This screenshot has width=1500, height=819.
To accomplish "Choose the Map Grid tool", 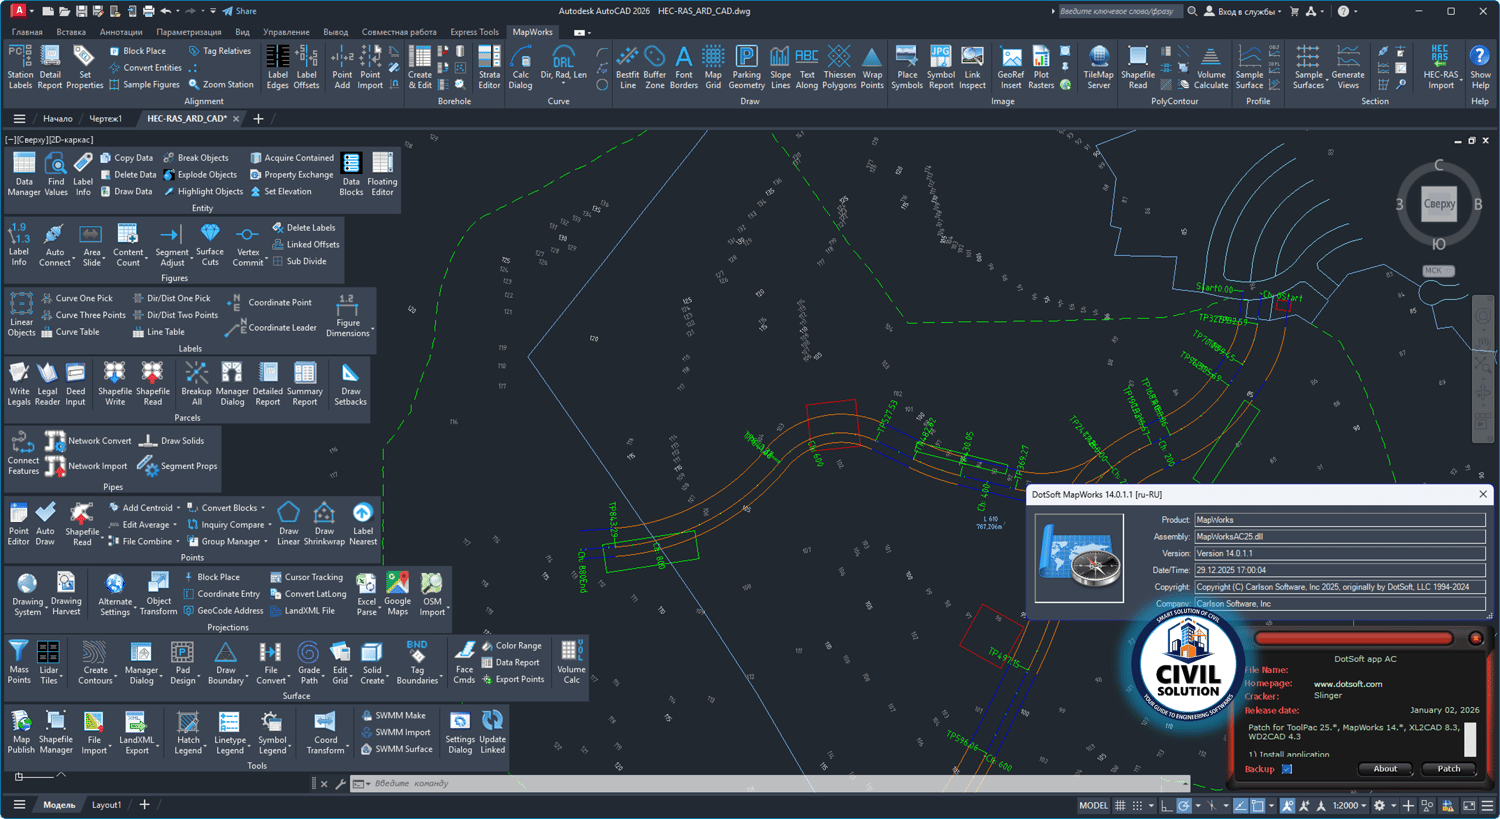I will click(713, 67).
